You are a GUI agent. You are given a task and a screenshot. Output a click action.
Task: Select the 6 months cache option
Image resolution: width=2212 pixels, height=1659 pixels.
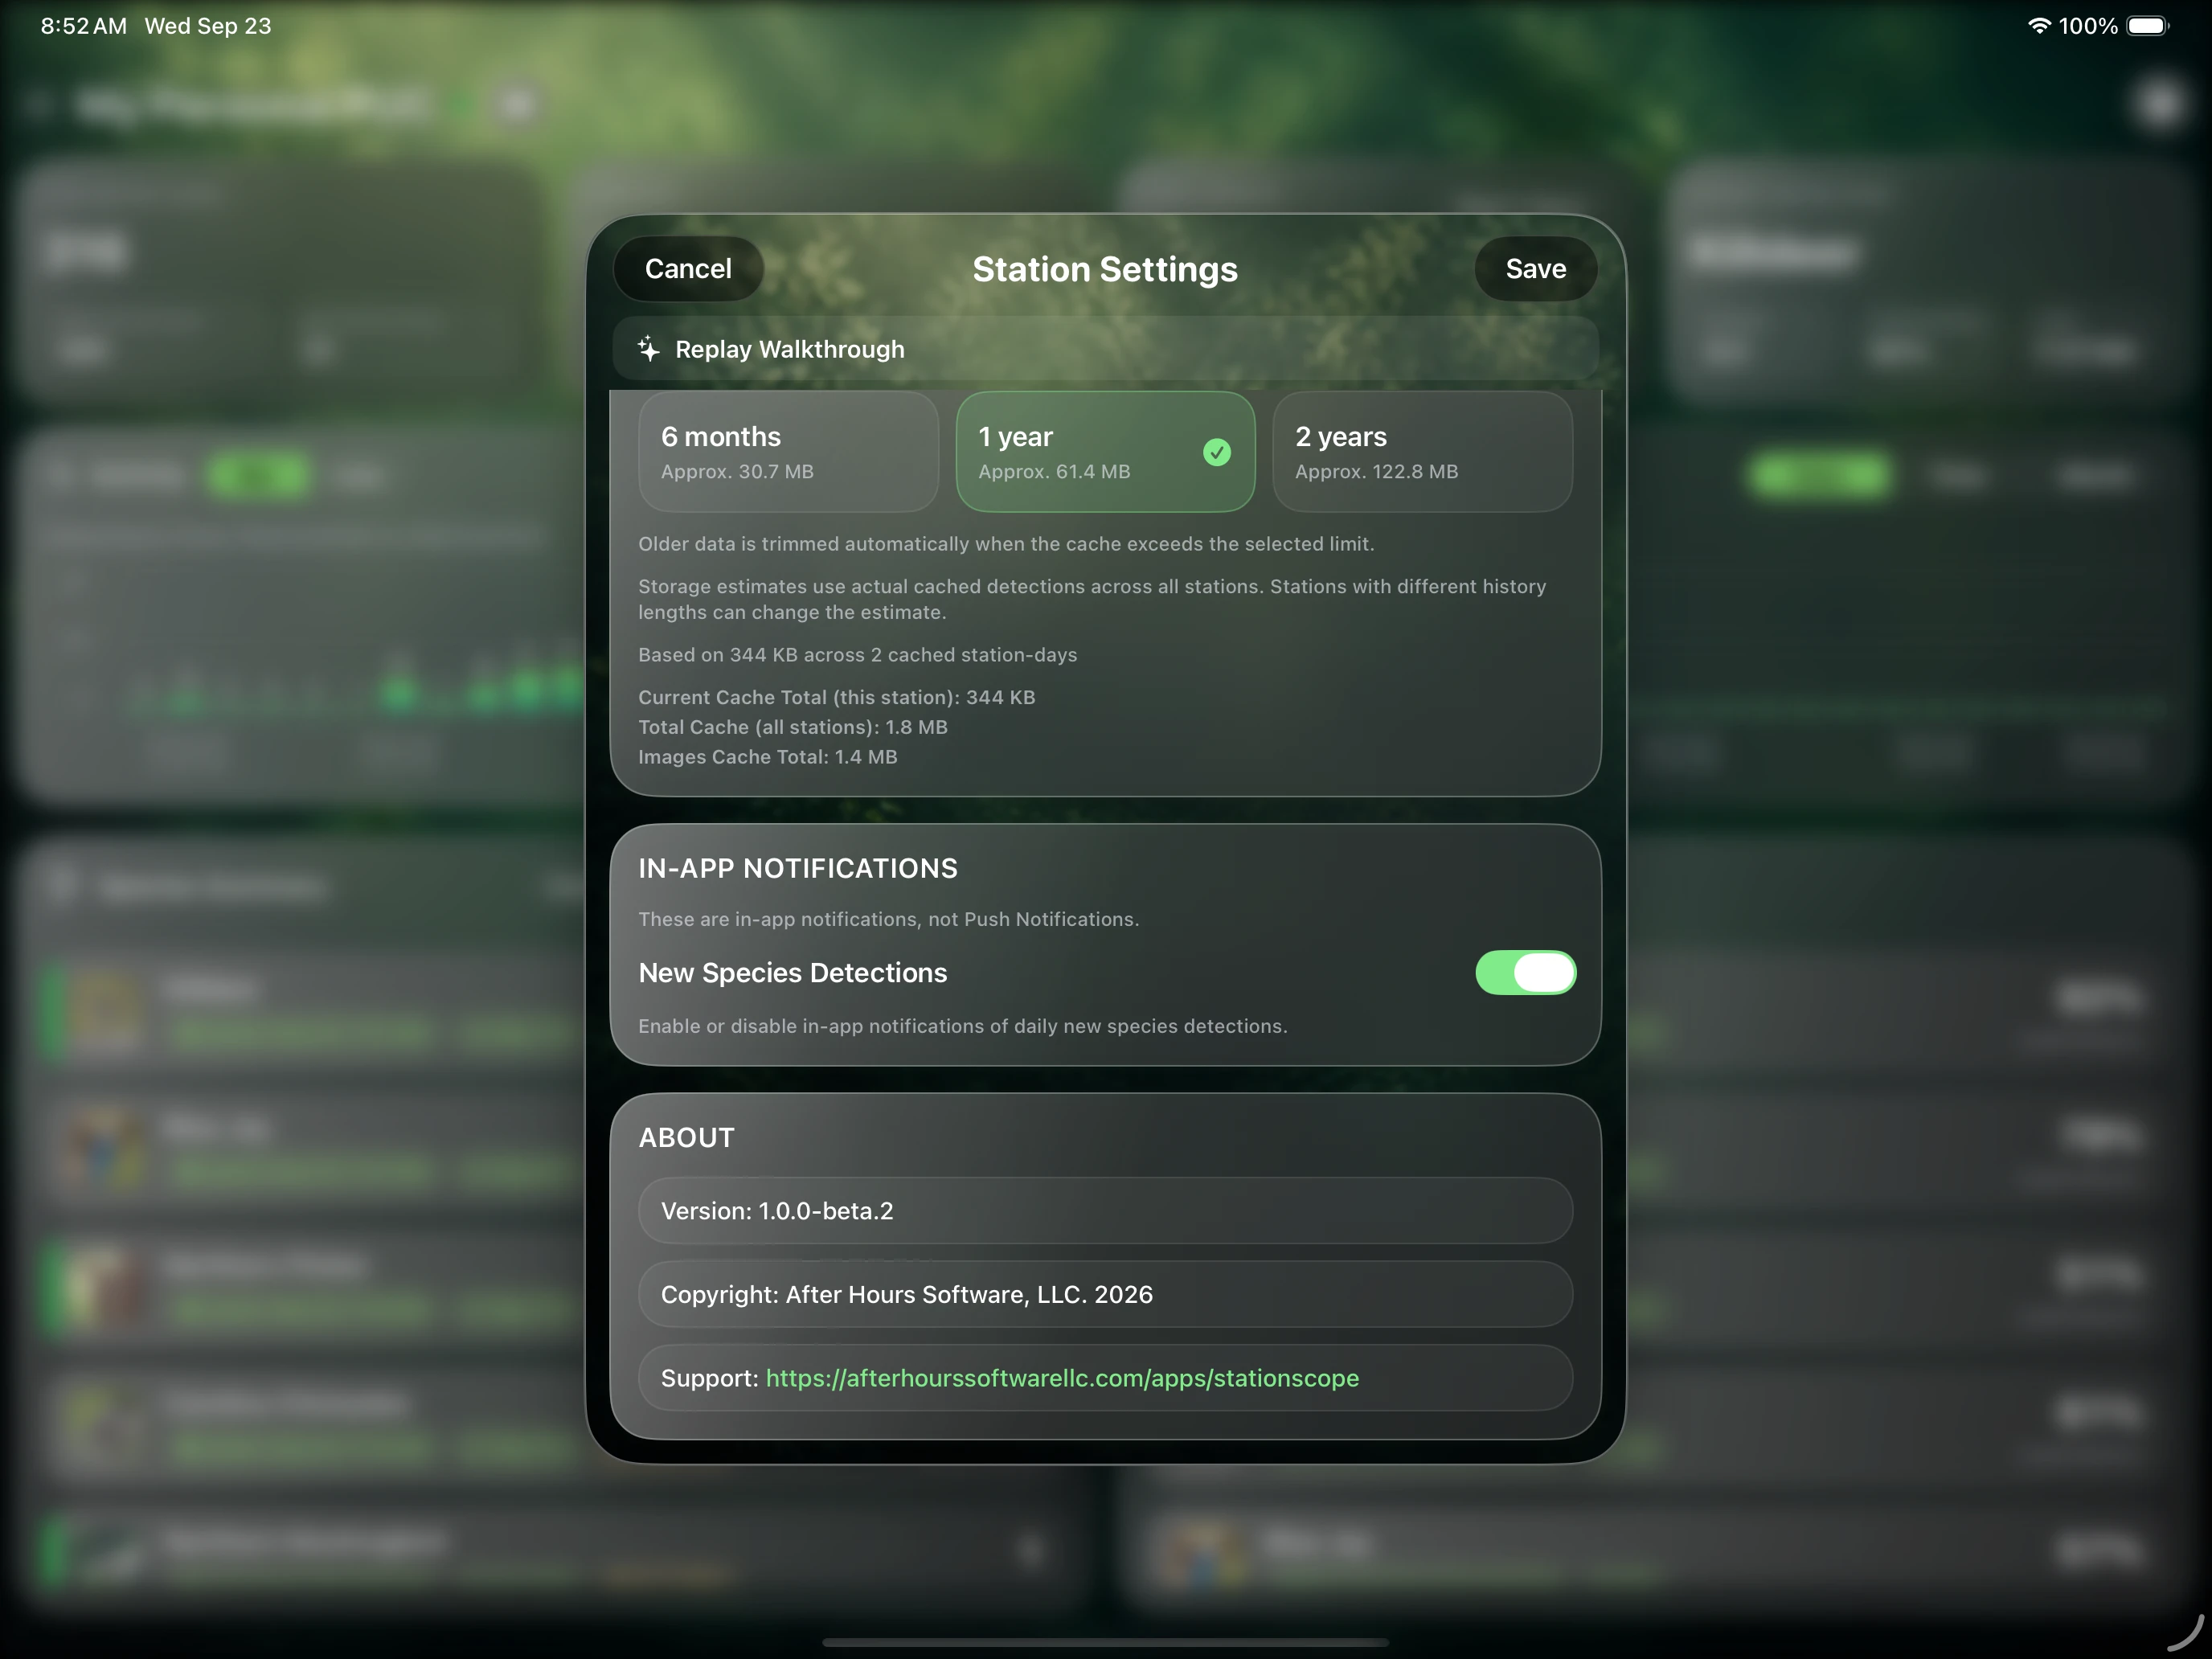click(x=788, y=452)
